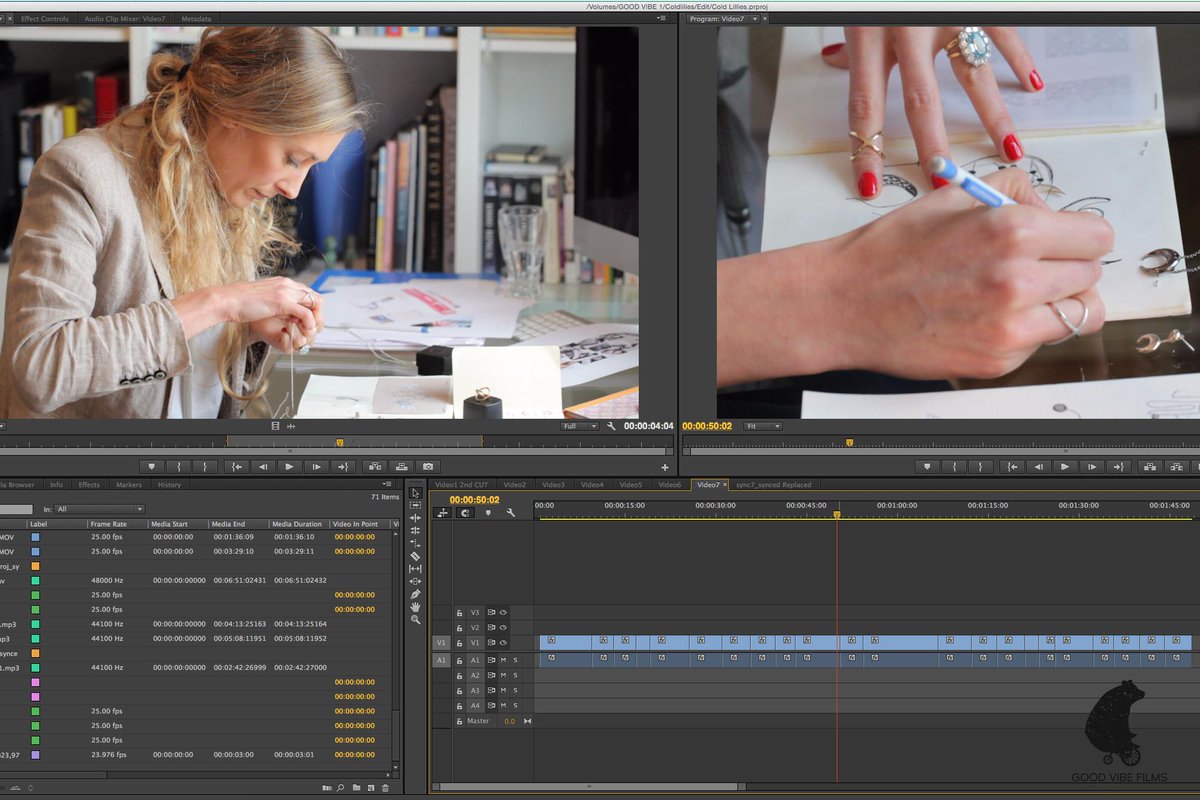
Task: Open Program monitor zoom dropdown Fit
Action: pos(762,426)
